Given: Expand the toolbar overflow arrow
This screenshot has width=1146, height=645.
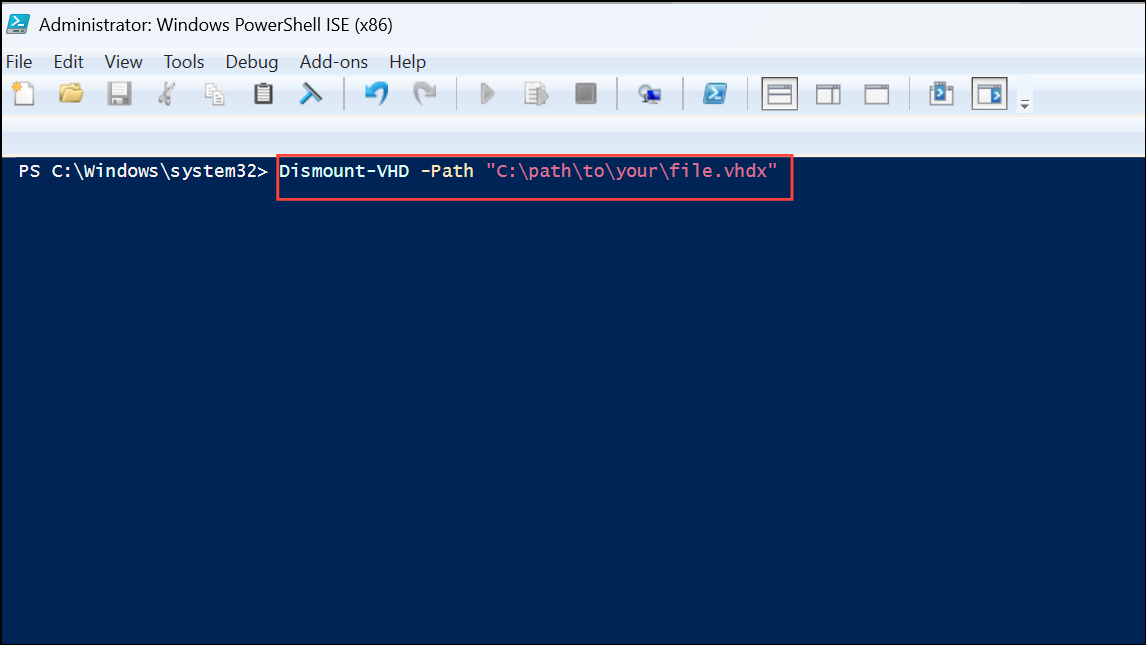Looking at the screenshot, I should [1023, 100].
